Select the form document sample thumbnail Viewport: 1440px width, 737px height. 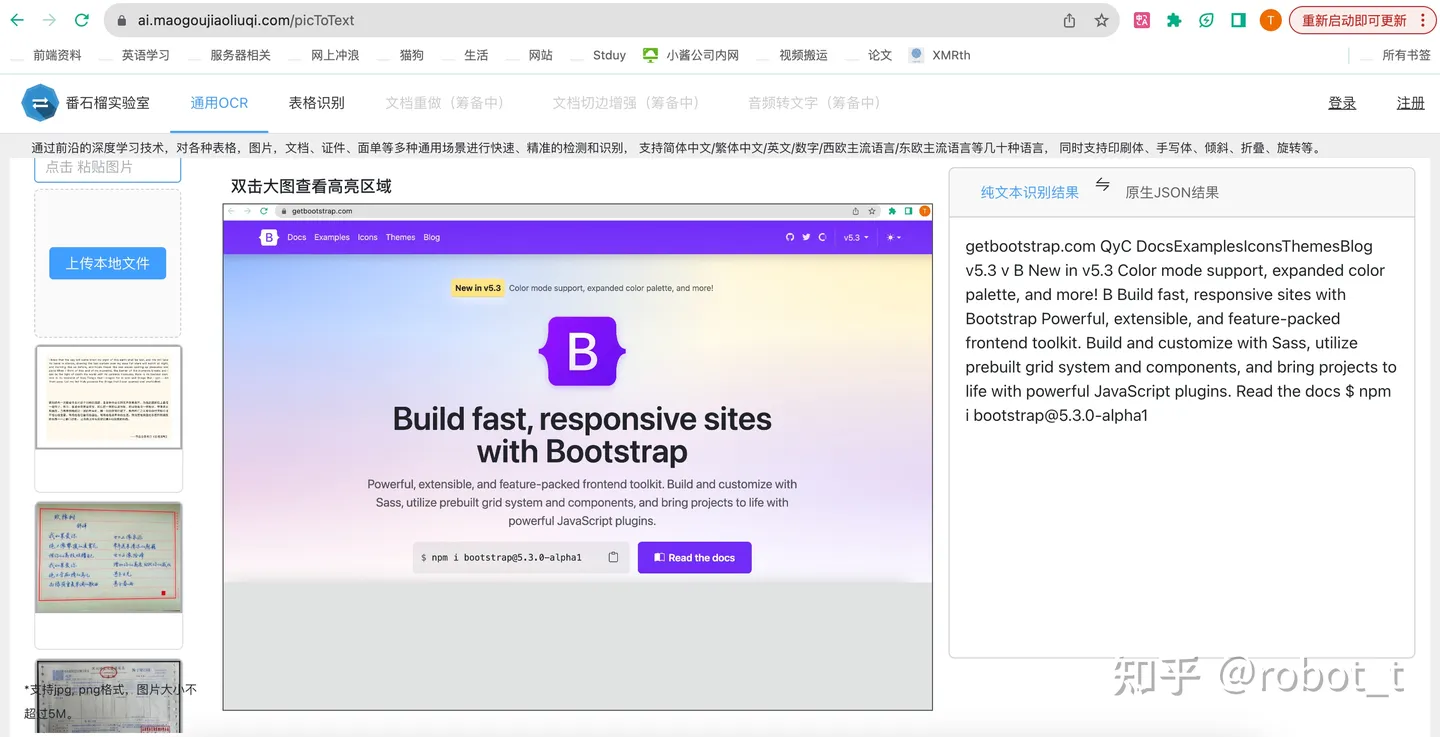pos(109,697)
